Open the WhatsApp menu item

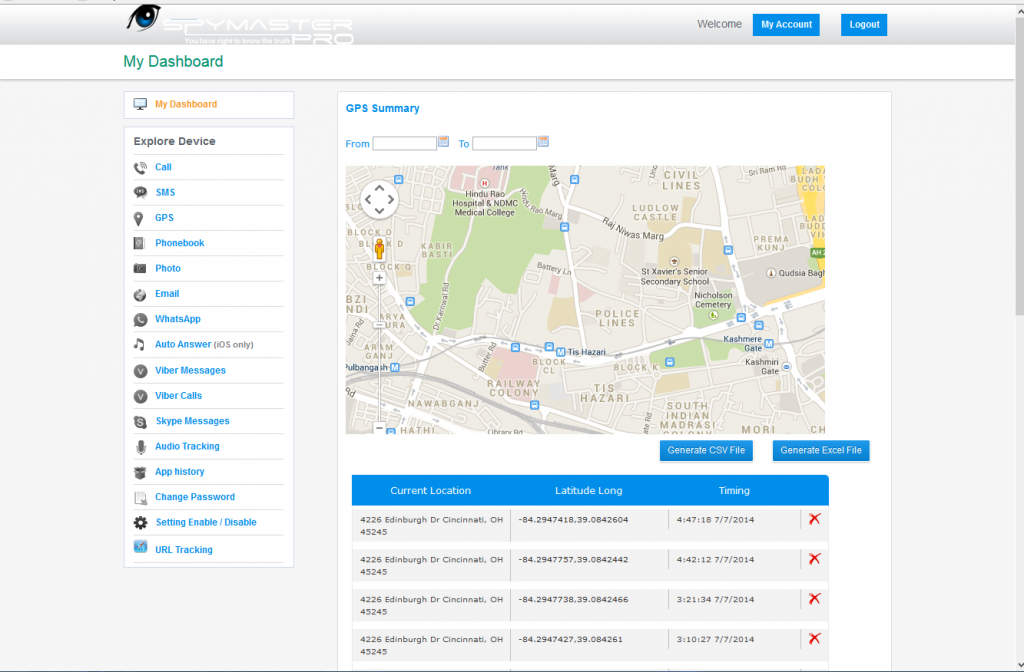178,319
